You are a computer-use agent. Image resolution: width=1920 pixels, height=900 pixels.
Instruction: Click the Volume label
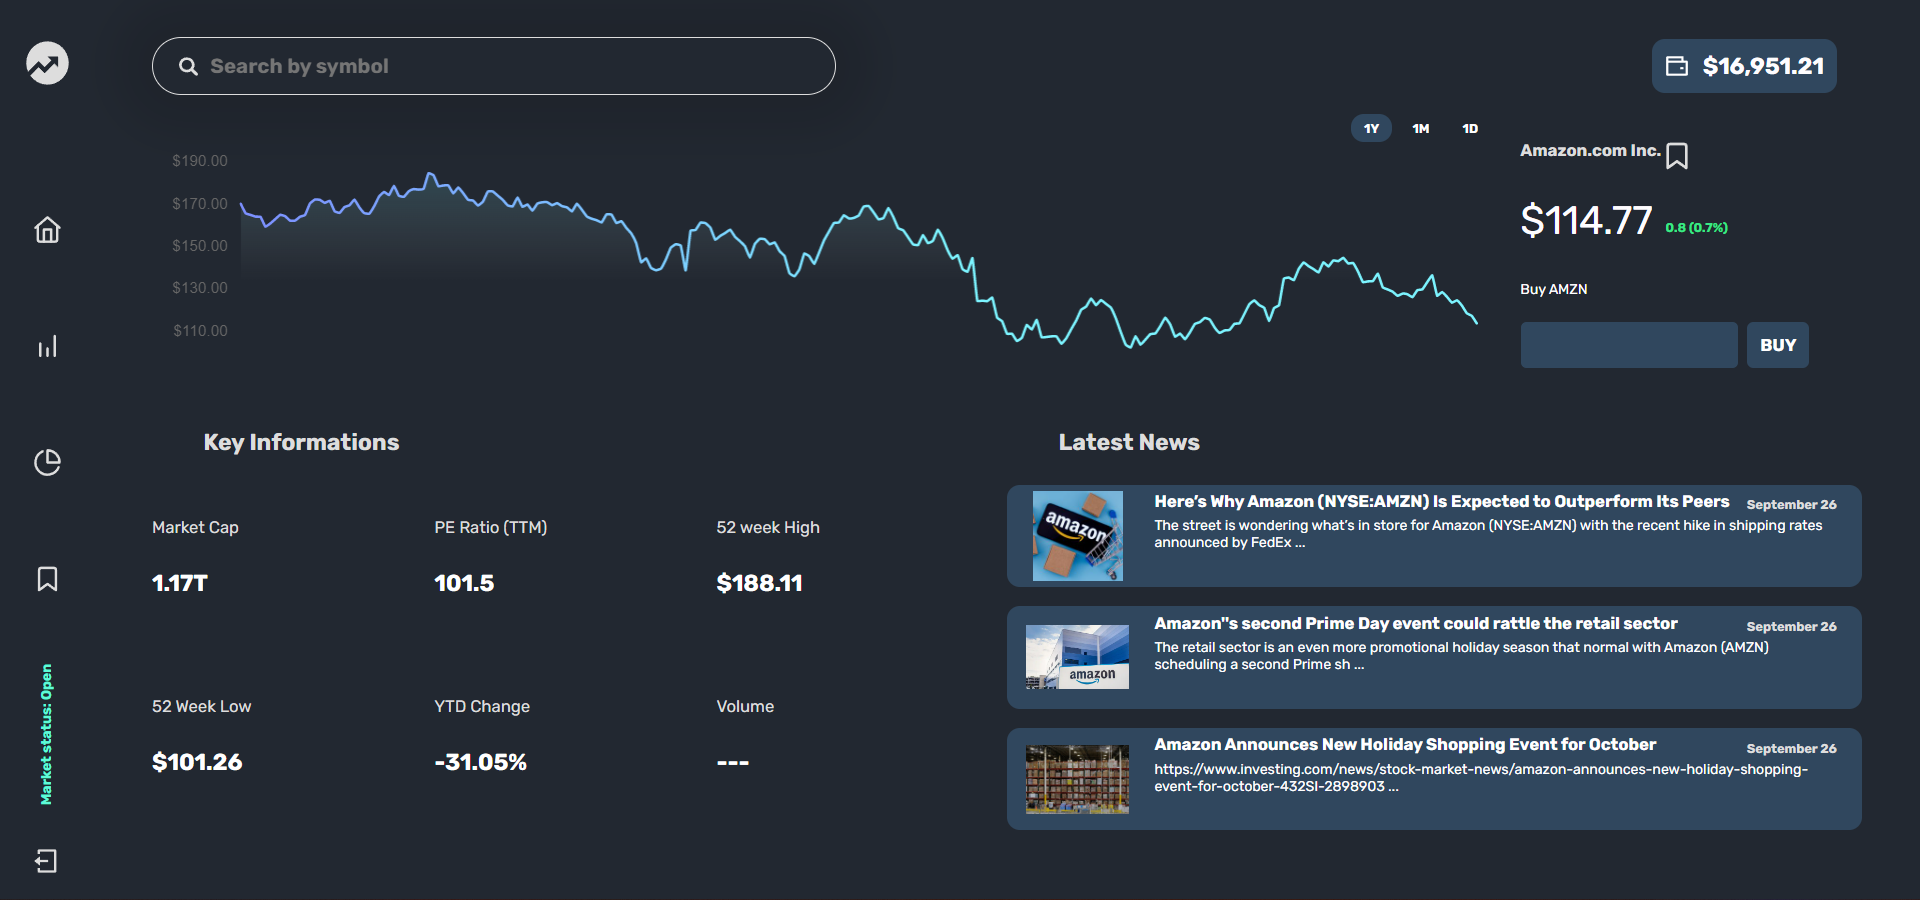[745, 707]
